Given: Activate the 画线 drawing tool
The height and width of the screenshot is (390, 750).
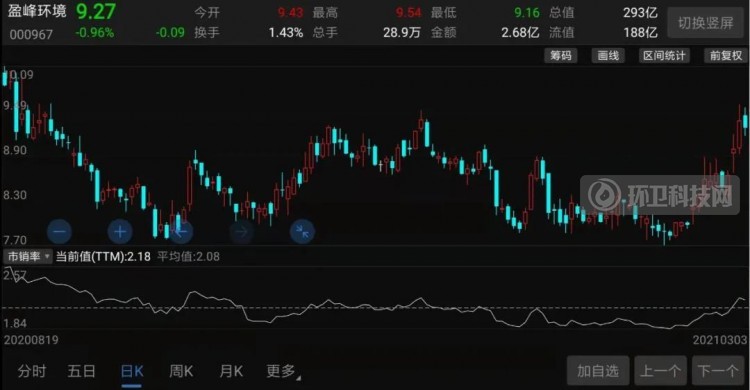Looking at the screenshot, I should [x=608, y=56].
